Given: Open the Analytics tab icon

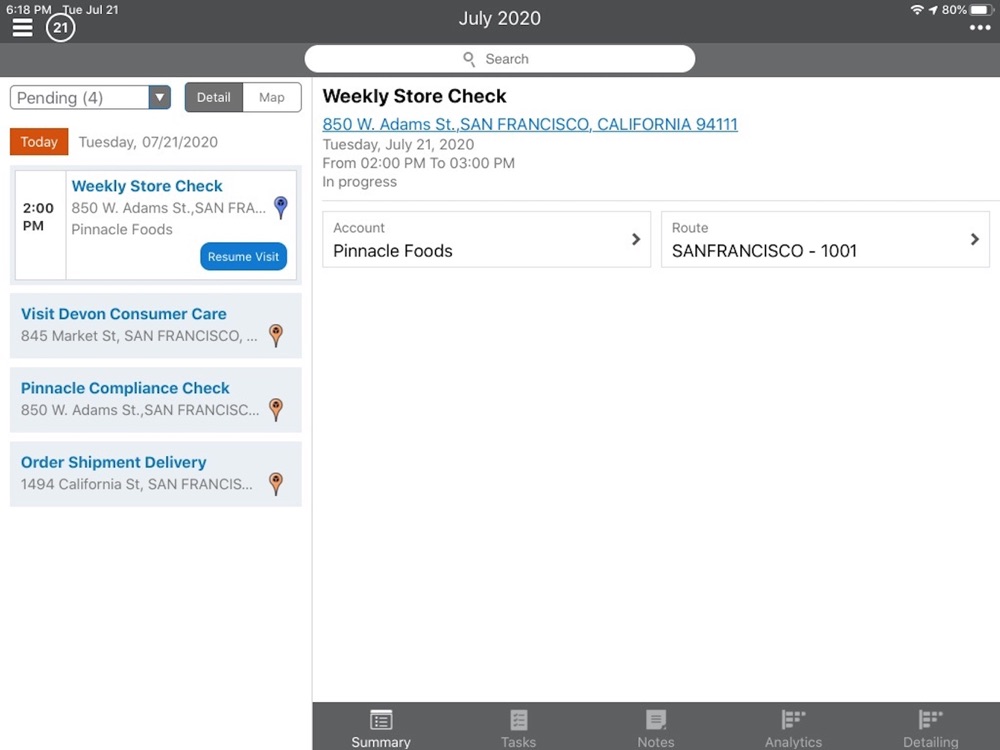Looking at the screenshot, I should pyautogui.click(x=793, y=720).
